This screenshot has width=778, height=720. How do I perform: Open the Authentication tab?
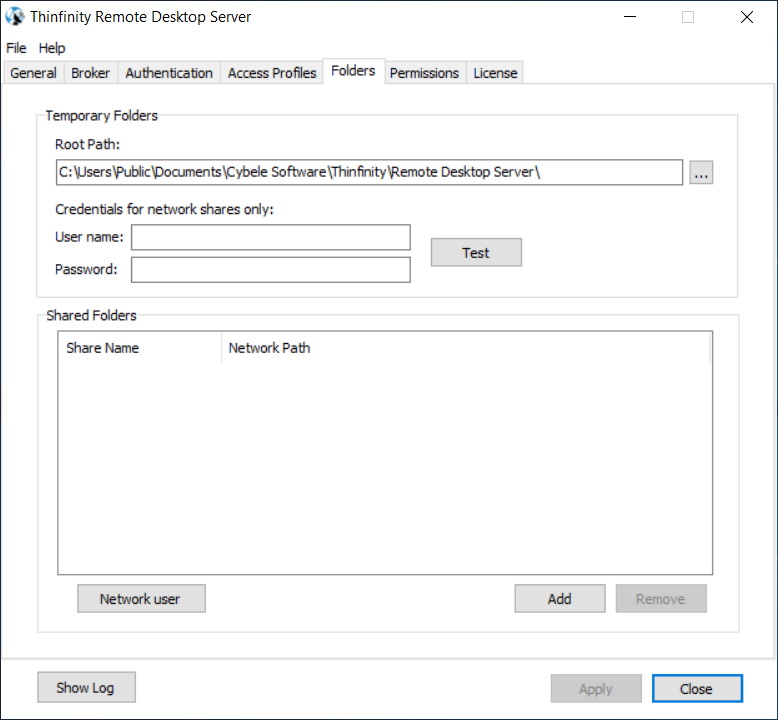pos(169,73)
